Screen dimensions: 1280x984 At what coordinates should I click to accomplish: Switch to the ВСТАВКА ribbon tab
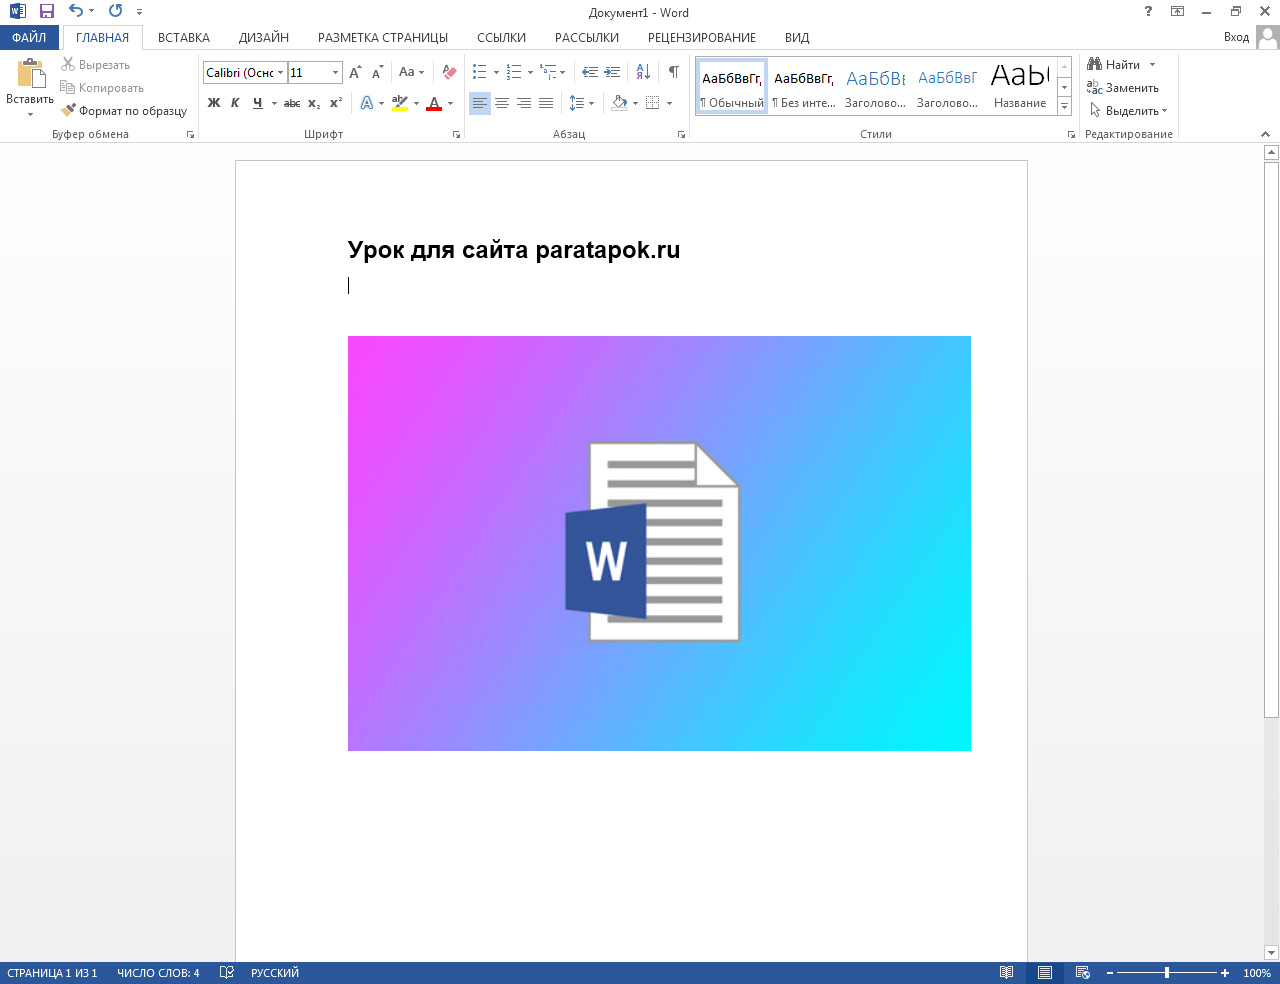[x=184, y=38]
